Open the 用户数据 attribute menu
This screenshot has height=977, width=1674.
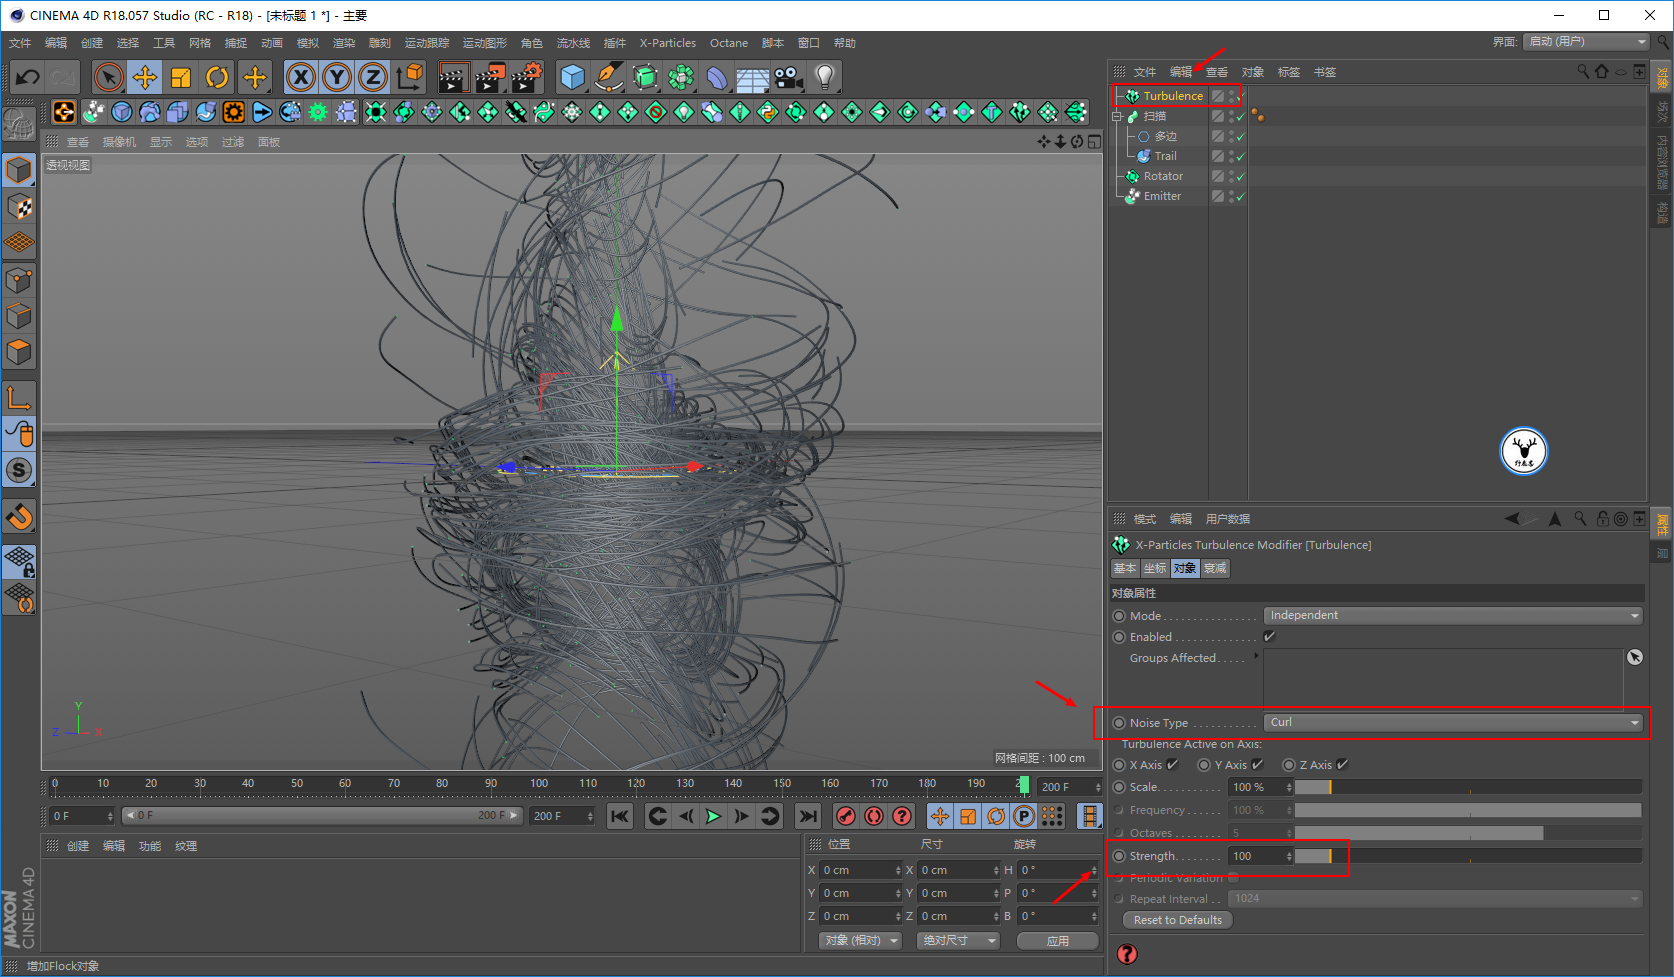click(x=1227, y=519)
